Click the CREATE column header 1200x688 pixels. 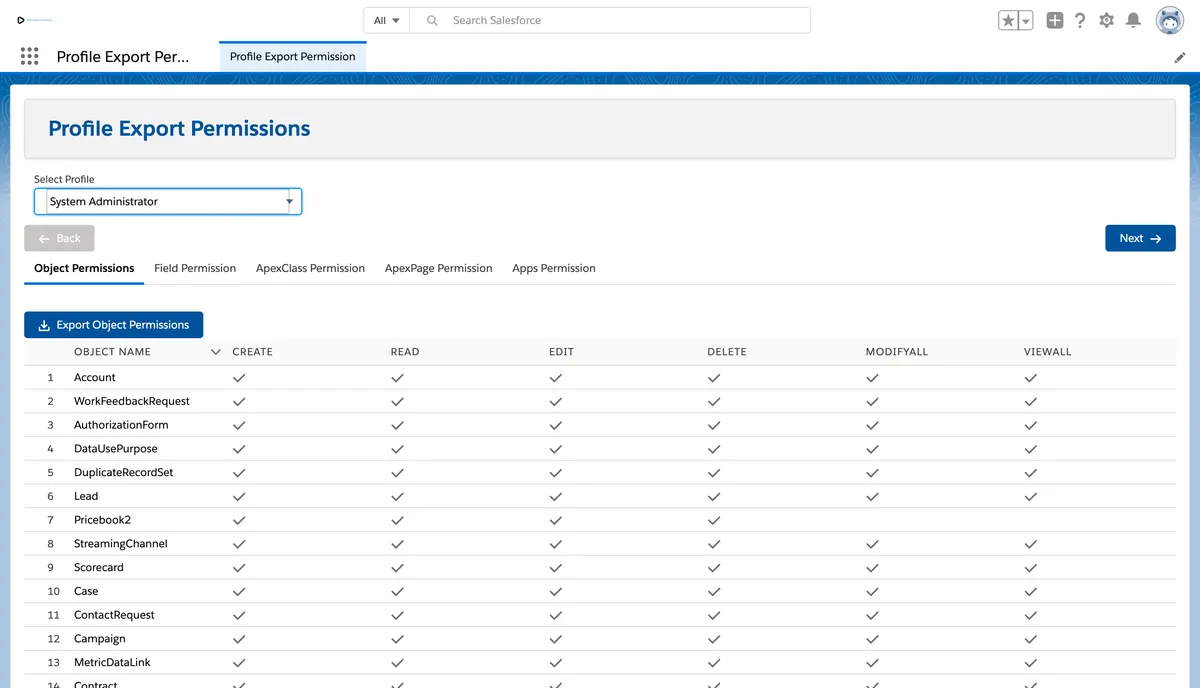[x=252, y=352]
